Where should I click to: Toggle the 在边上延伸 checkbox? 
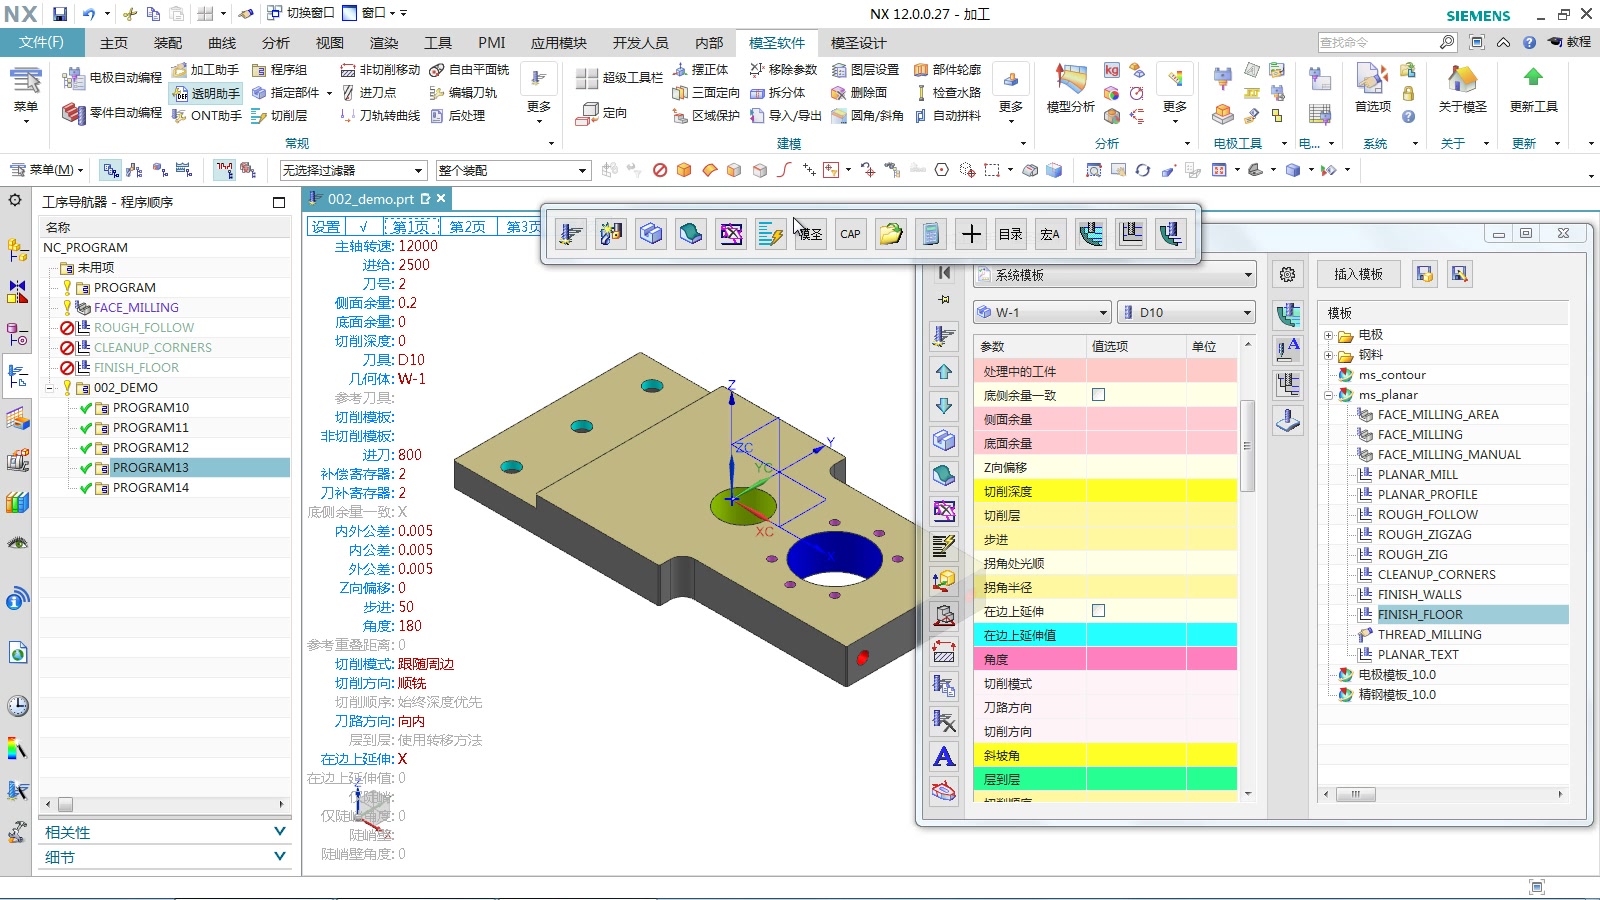tap(1098, 611)
